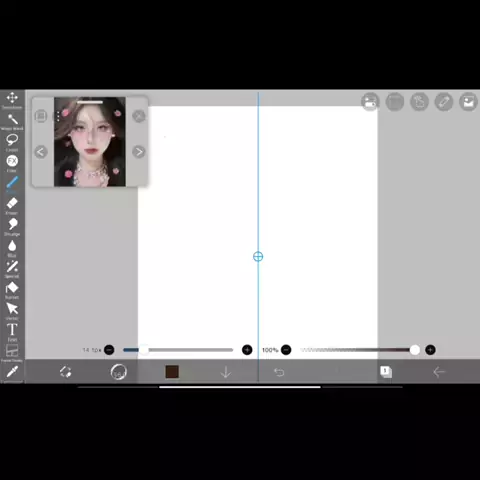
Task: Select the Eraser tool
Action: pos(12,203)
